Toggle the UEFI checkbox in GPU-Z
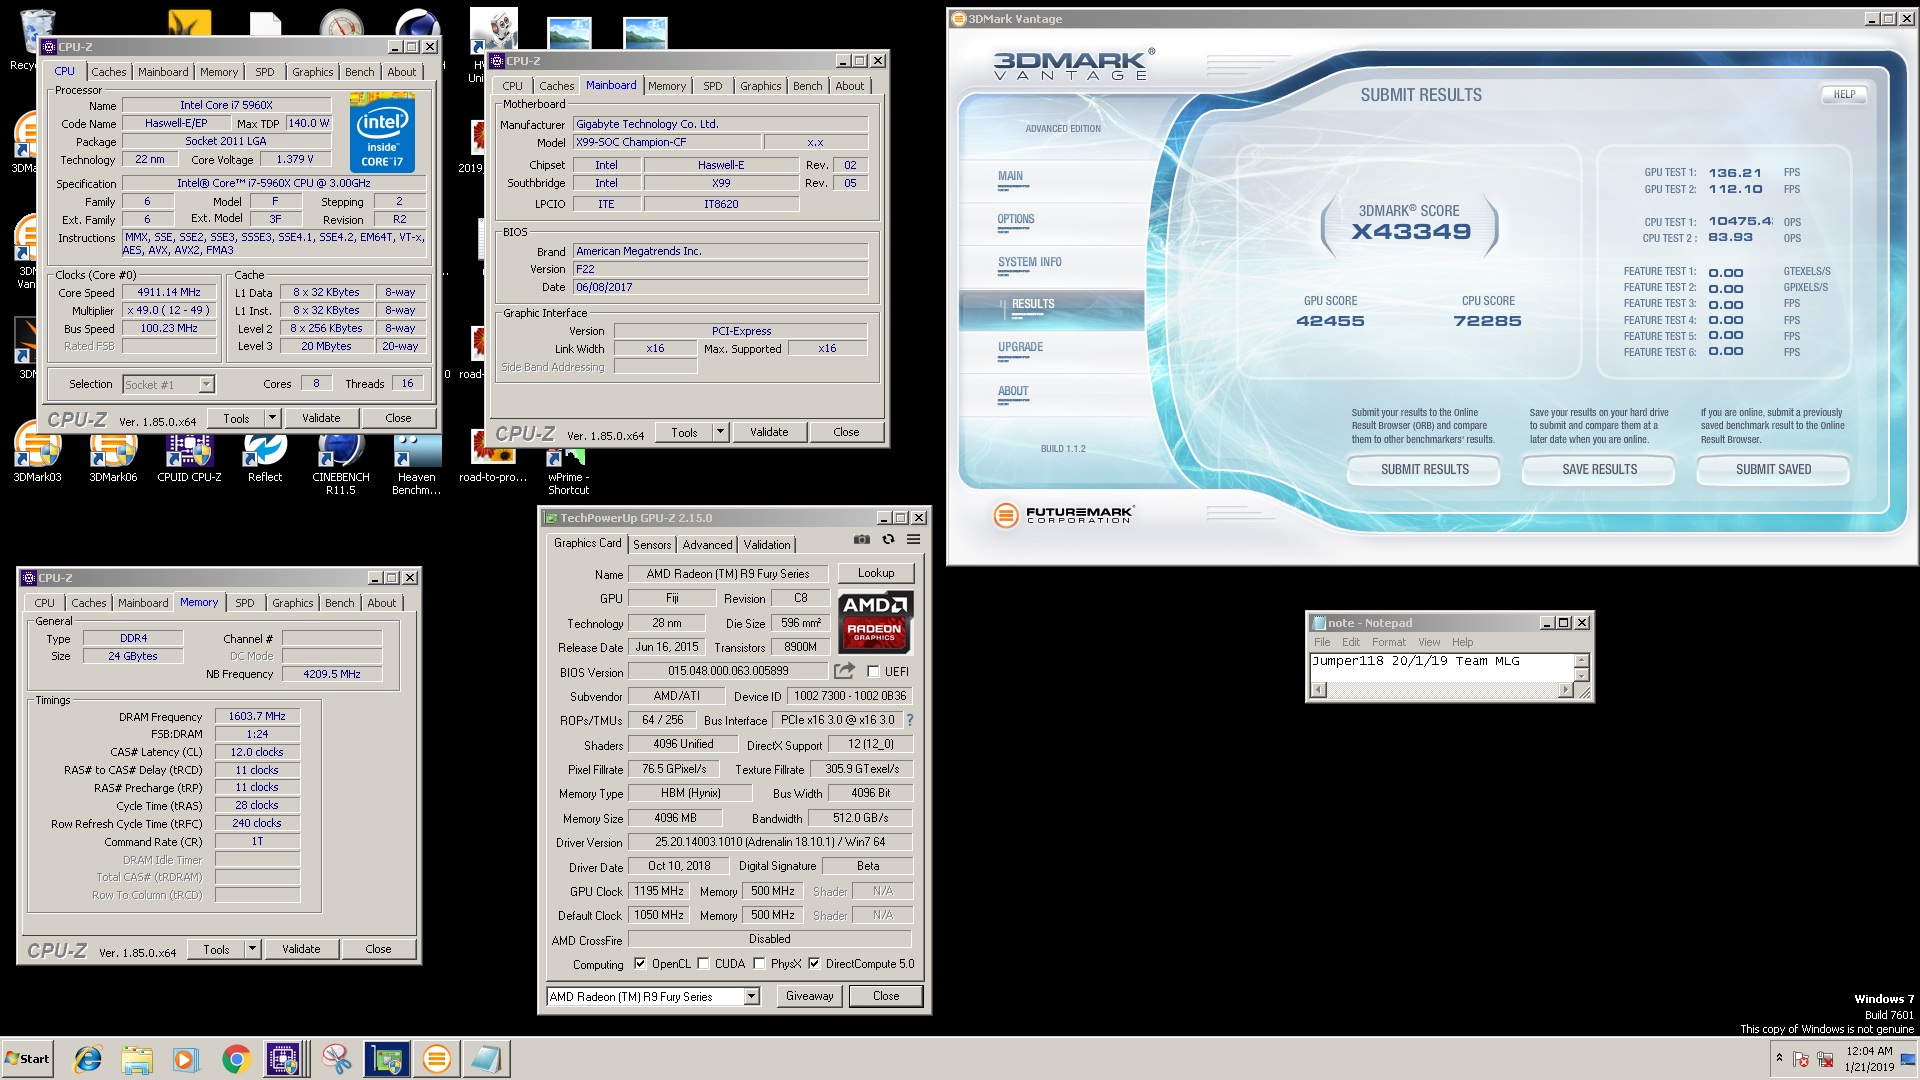This screenshot has width=1920, height=1080. (x=873, y=672)
